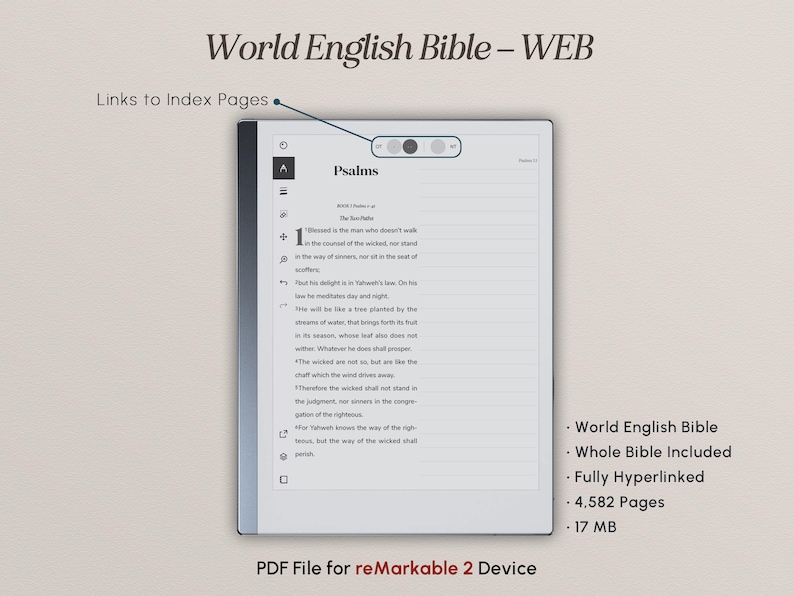Click the '4,582 Pages' bullet

point(620,502)
